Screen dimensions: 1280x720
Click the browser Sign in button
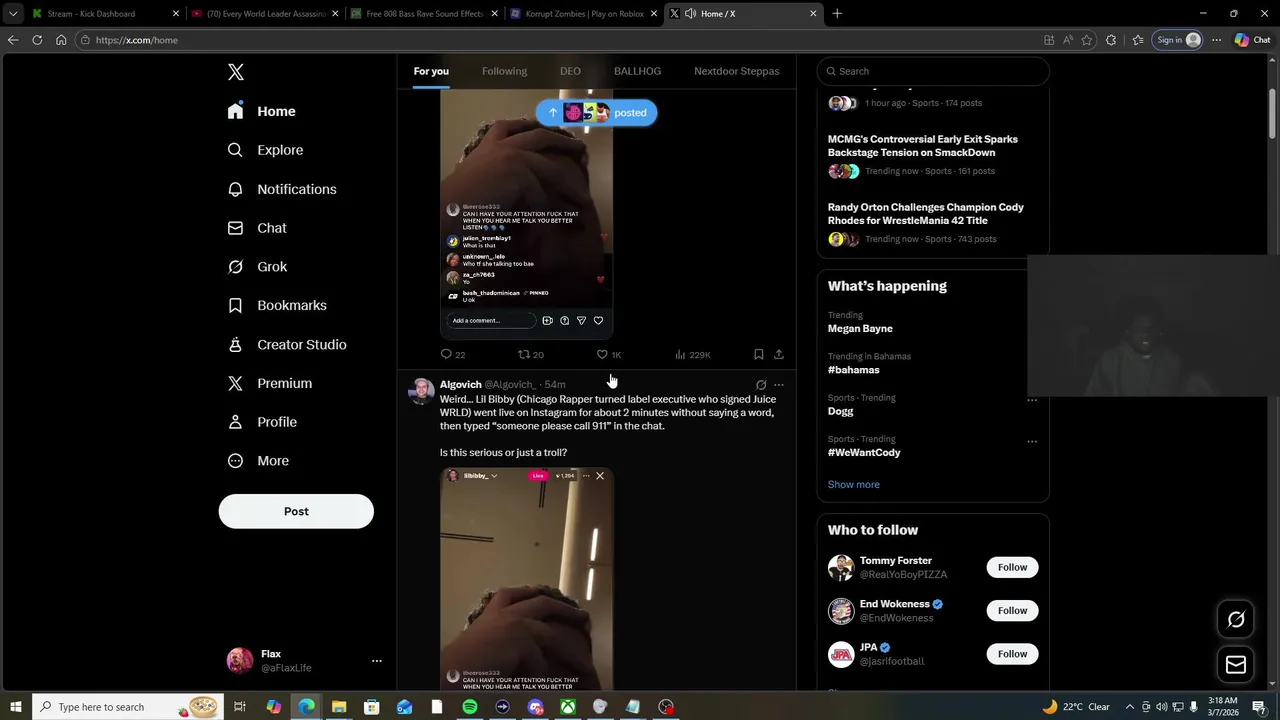(1177, 40)
